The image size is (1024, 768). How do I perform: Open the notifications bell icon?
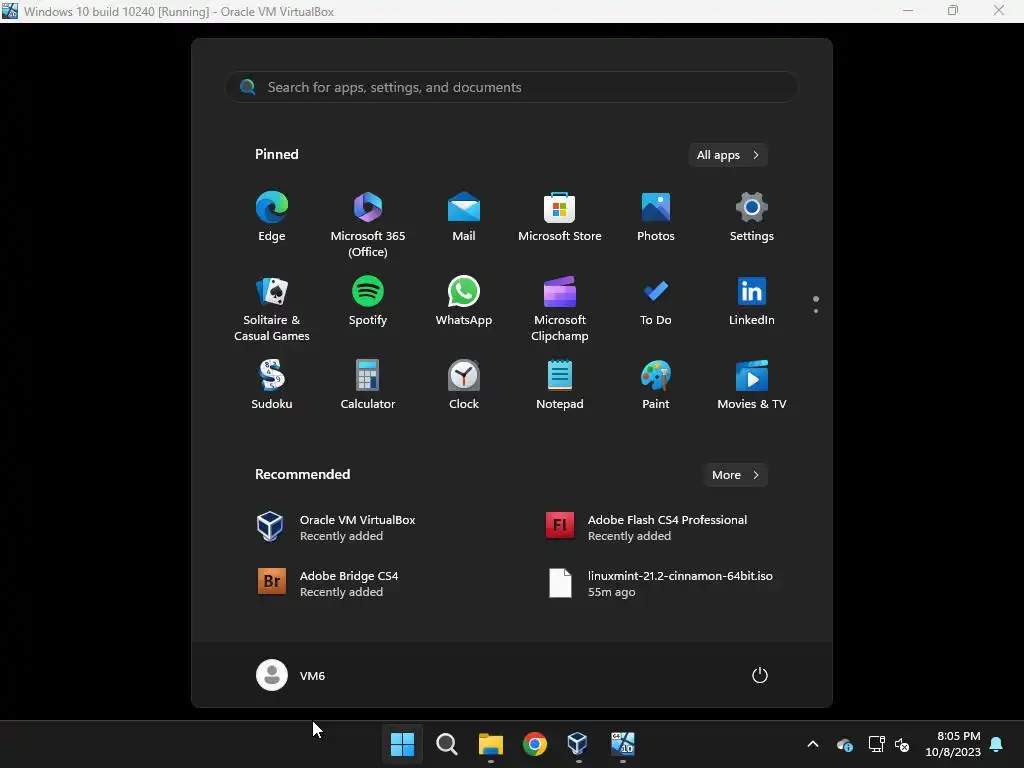click(997, 744)
